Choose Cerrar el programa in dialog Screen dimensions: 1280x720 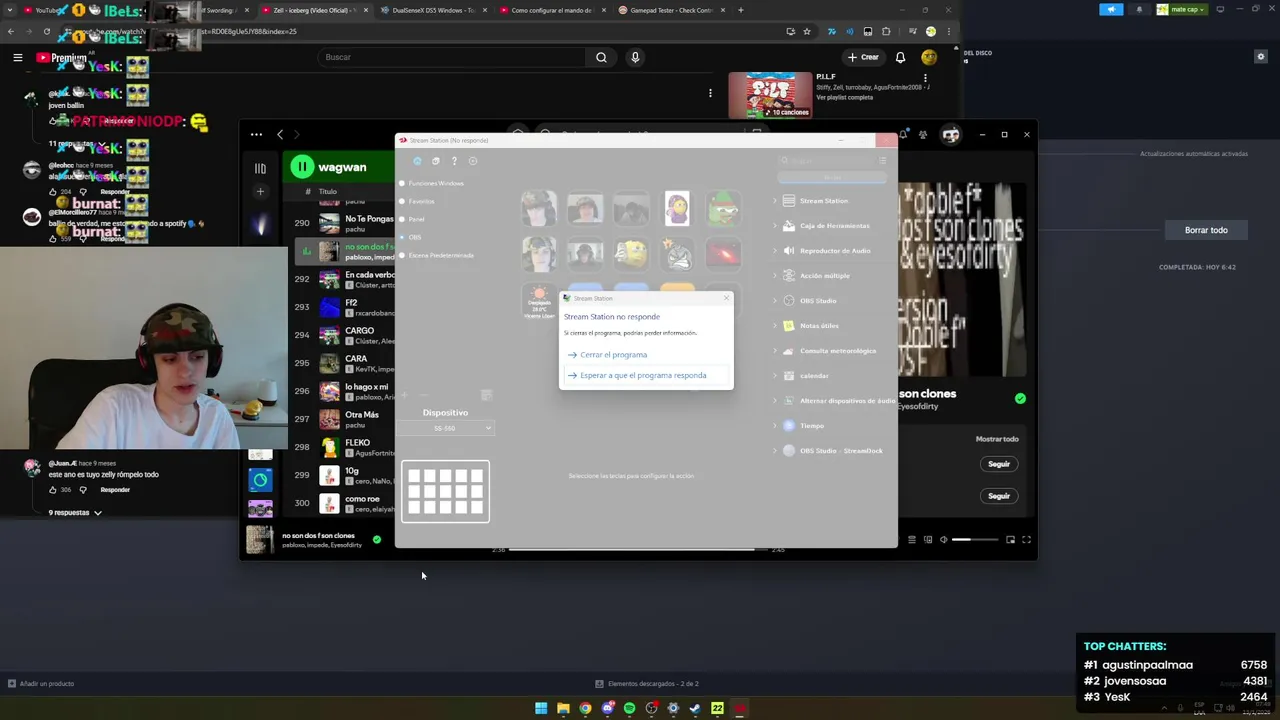point(613,355)
